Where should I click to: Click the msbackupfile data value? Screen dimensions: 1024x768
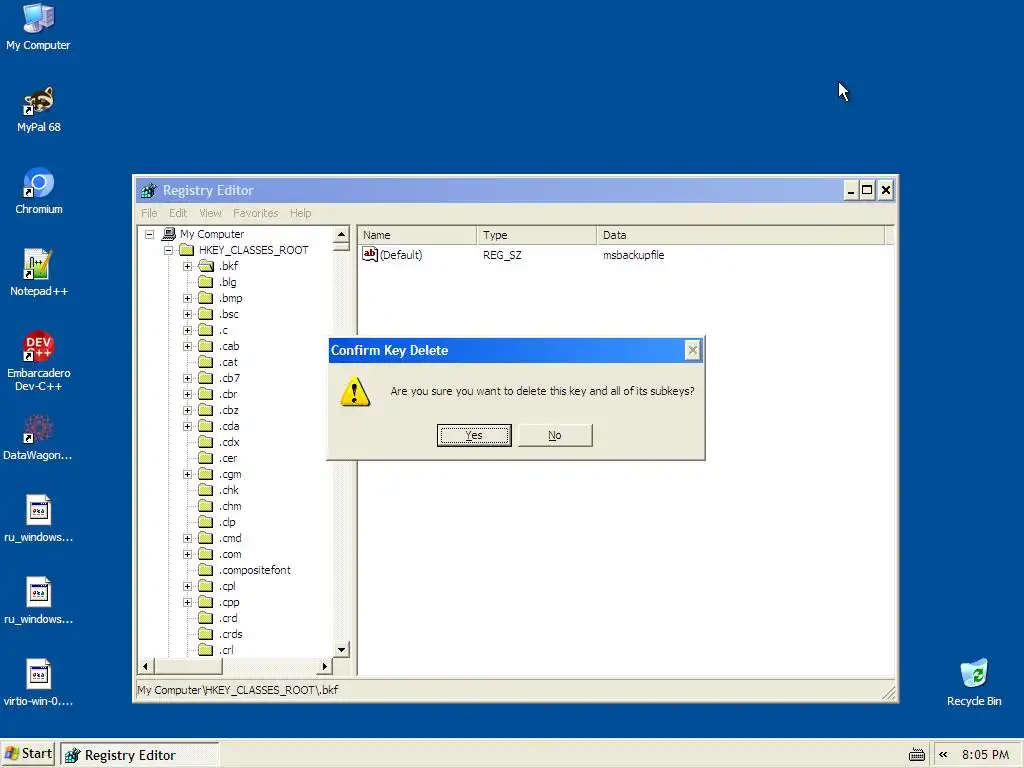[633, 255]
